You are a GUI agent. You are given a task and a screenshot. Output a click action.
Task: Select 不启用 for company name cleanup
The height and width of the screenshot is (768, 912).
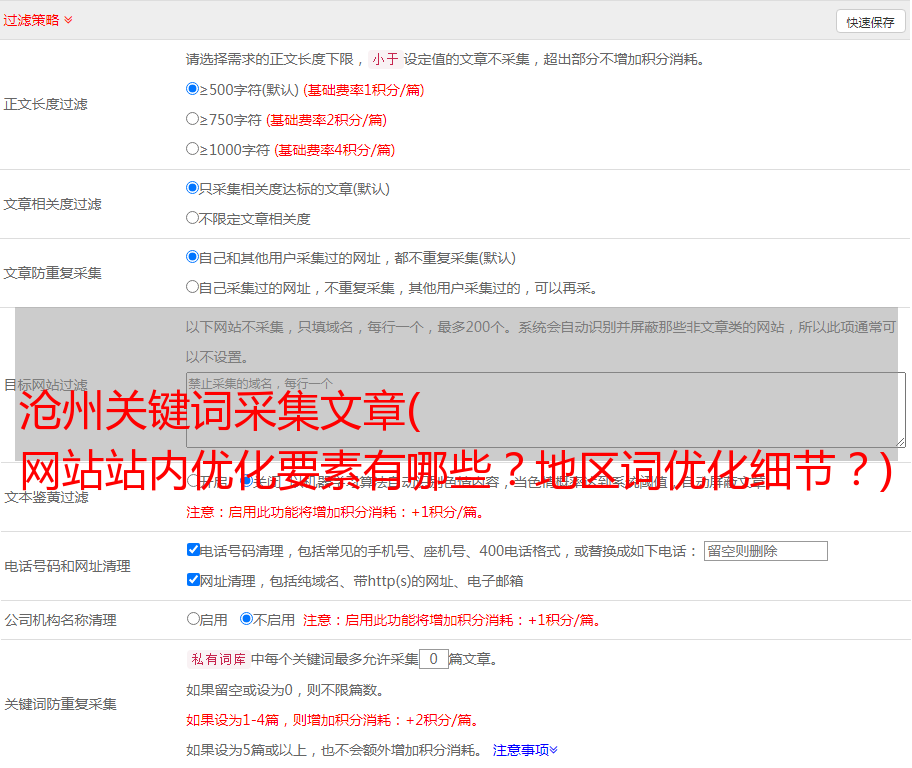(x=246, y=619)
